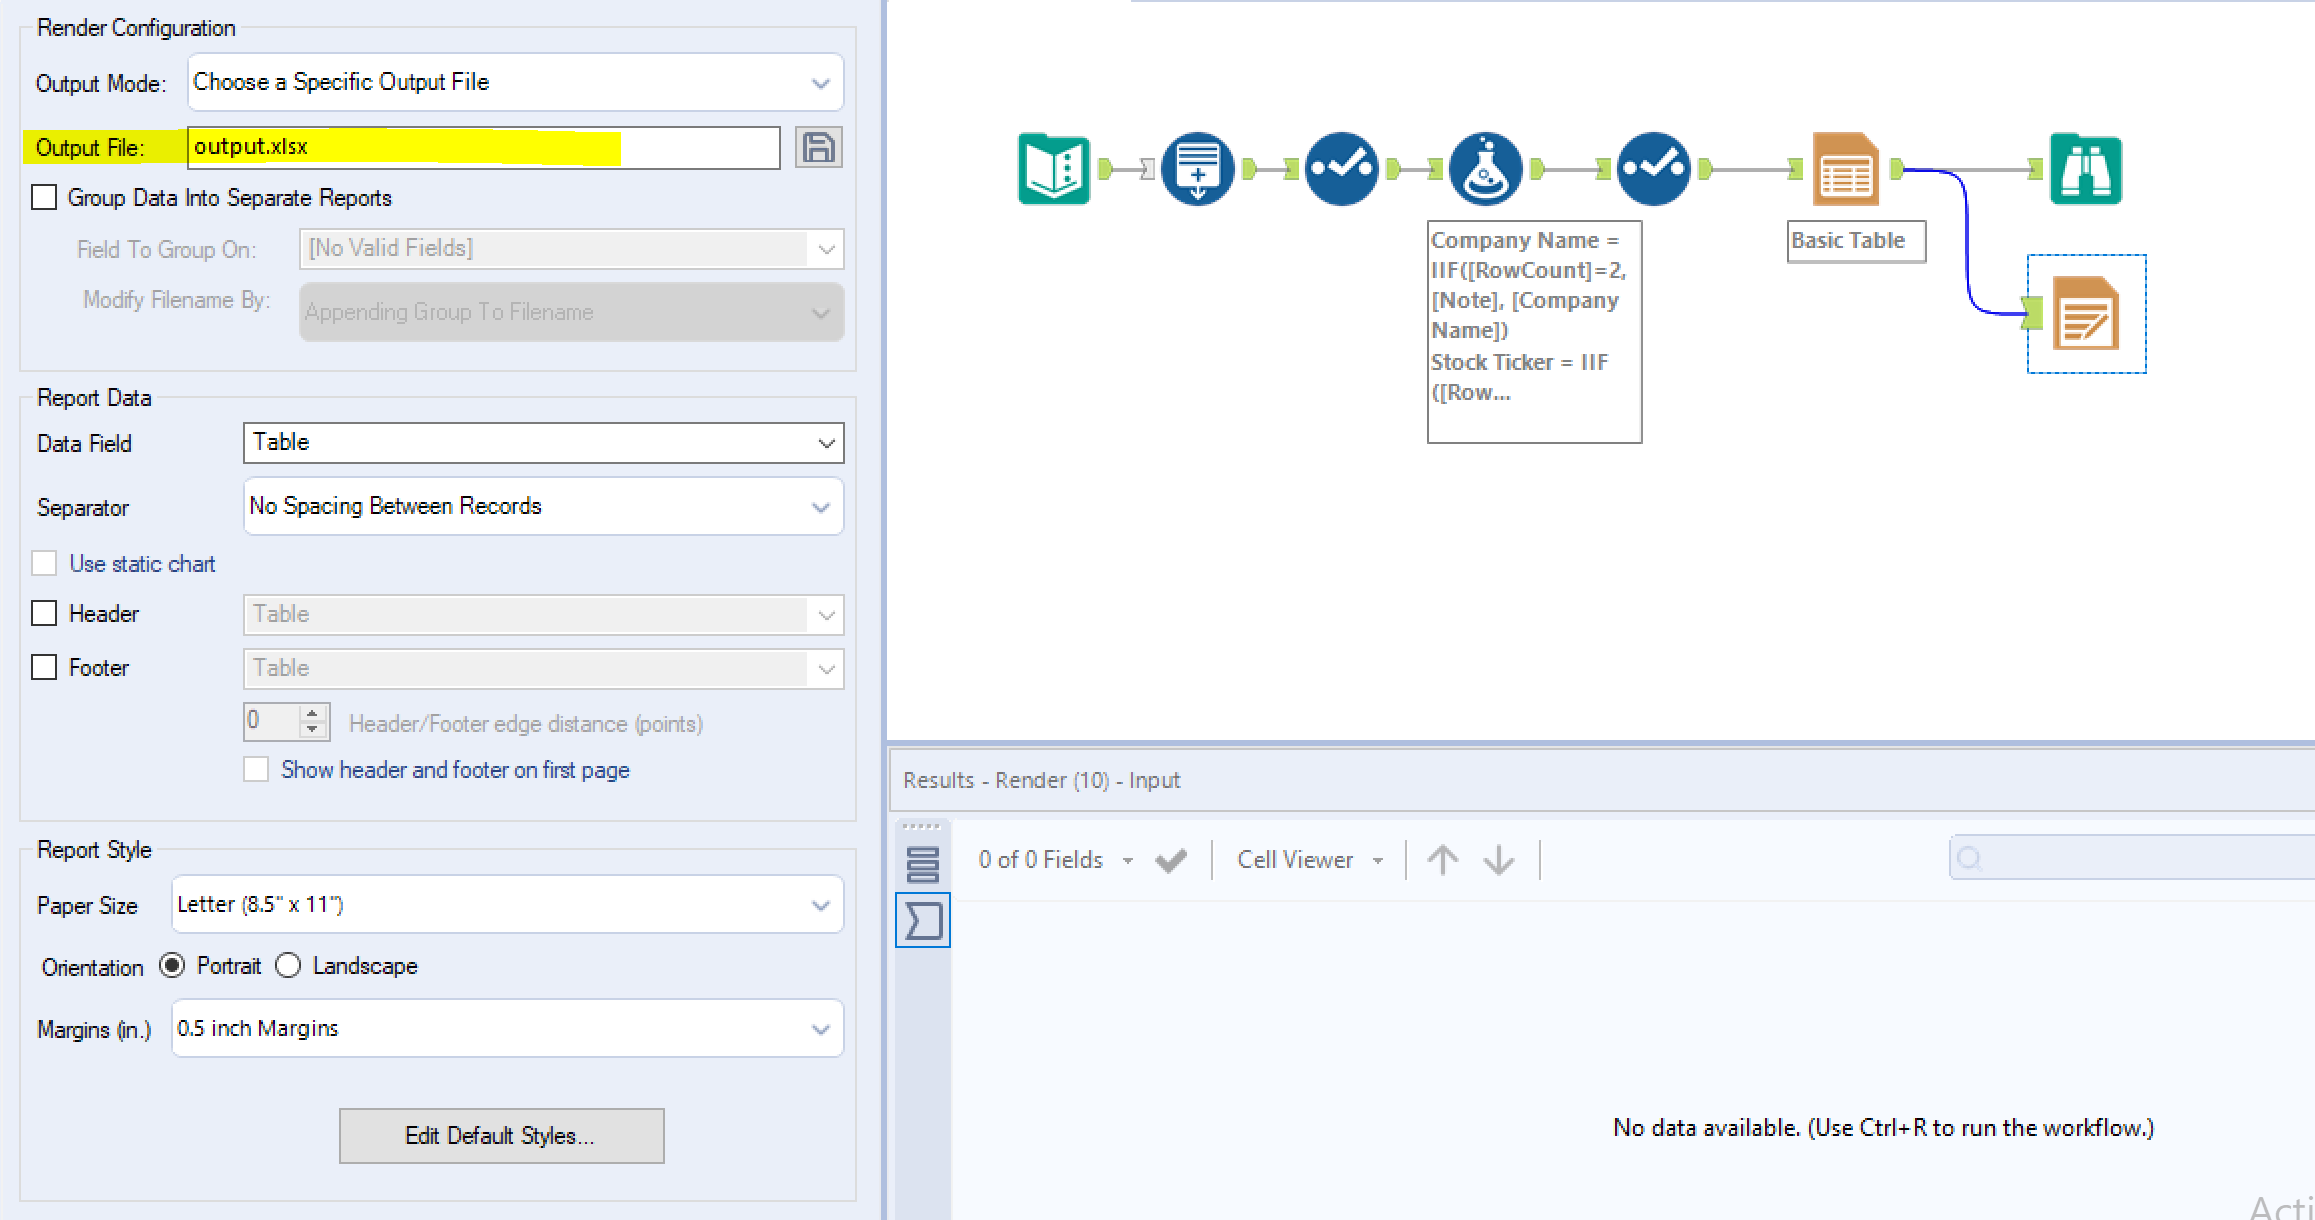Select the Render tool on the canvas
Viewport: 2315px width, 1220px height.
(x=2086, y=313)
